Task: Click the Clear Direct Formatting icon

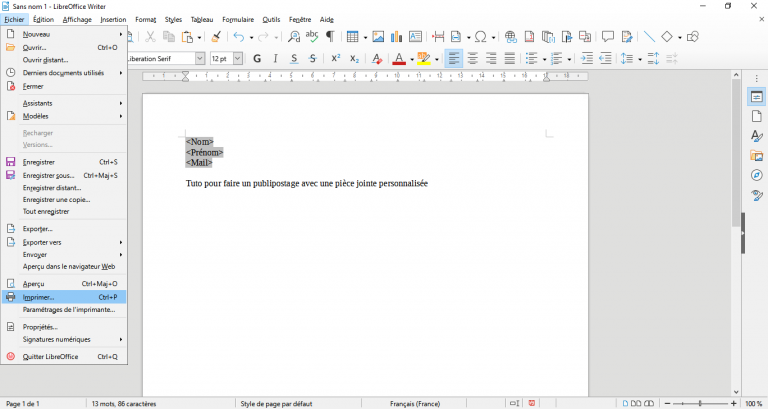Action: pyautogui.click(x=377, y=59)
